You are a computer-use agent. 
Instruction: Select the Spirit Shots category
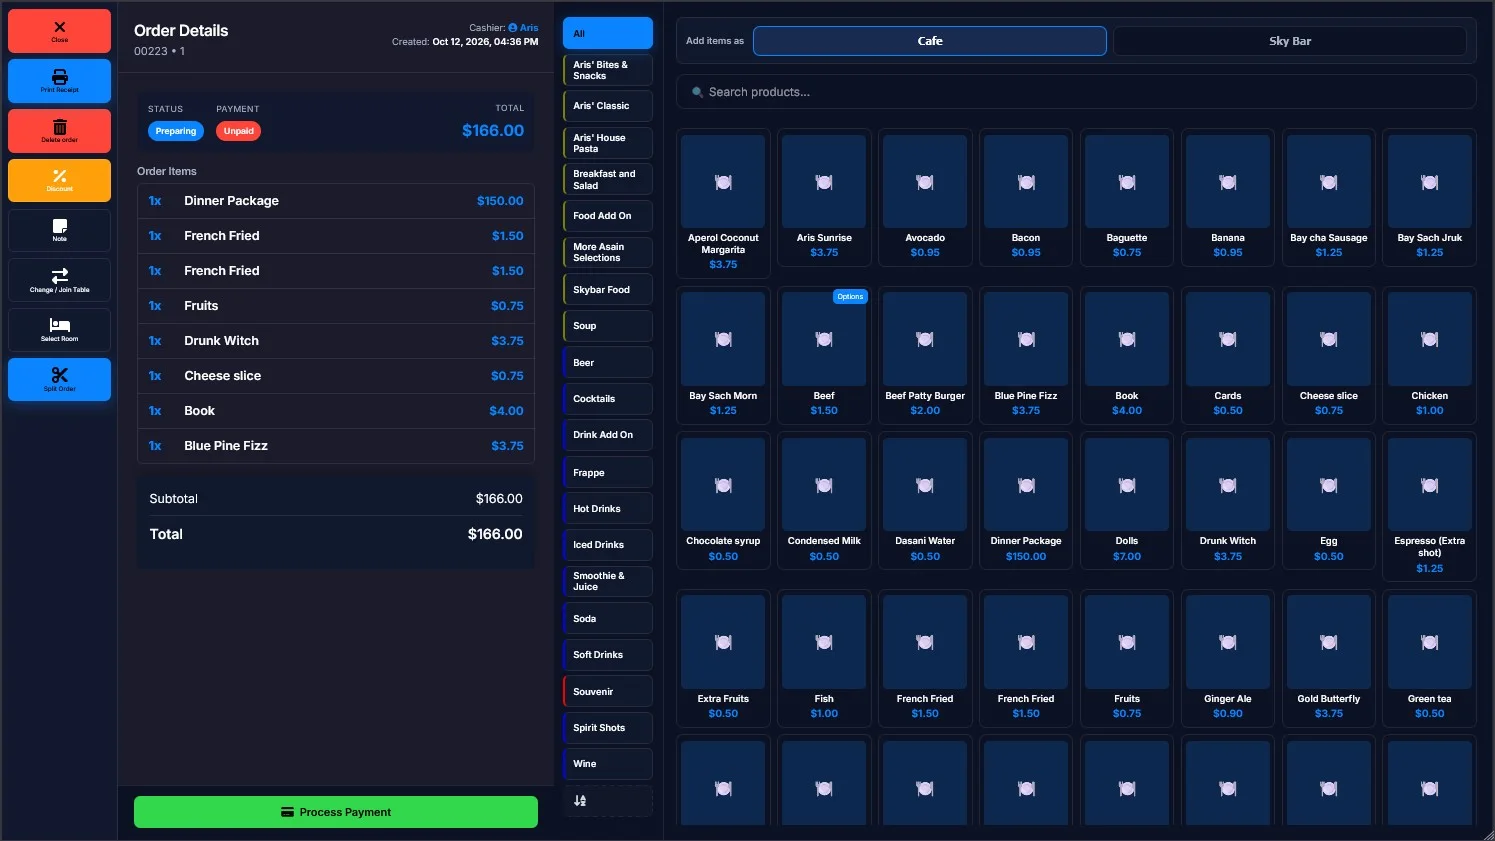(x=608, y=728)
